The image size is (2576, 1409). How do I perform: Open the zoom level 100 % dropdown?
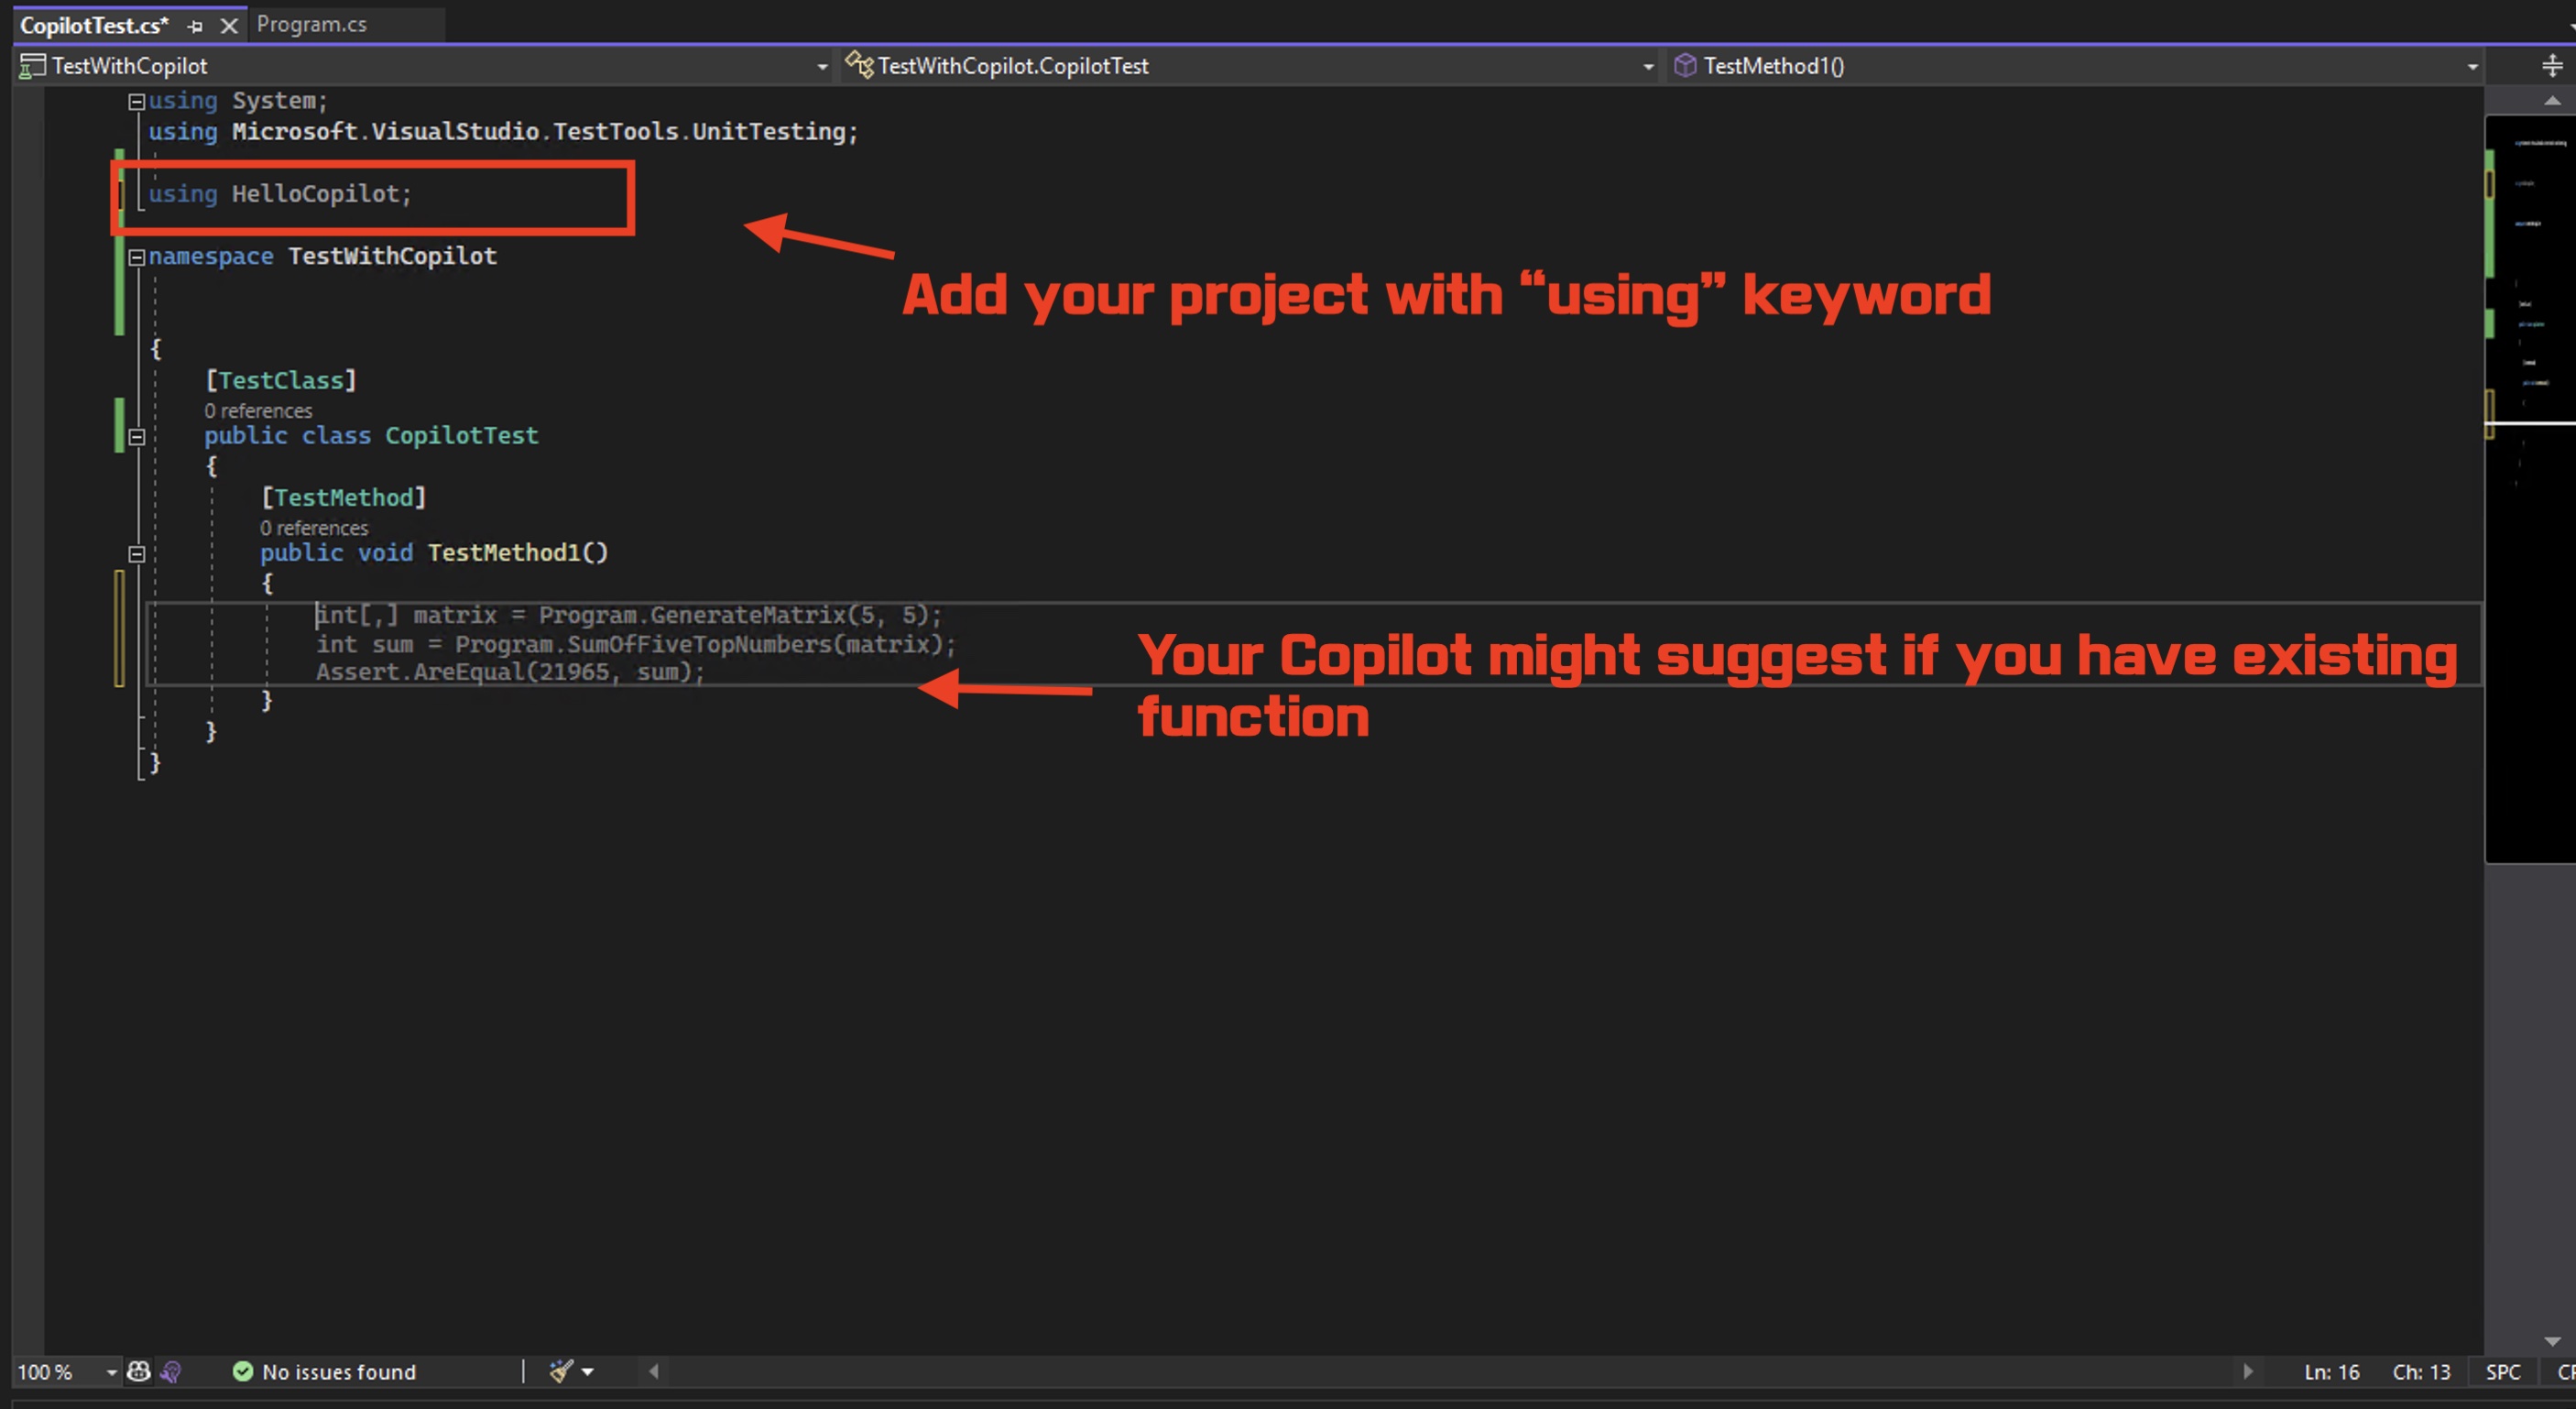[111, 1372]
